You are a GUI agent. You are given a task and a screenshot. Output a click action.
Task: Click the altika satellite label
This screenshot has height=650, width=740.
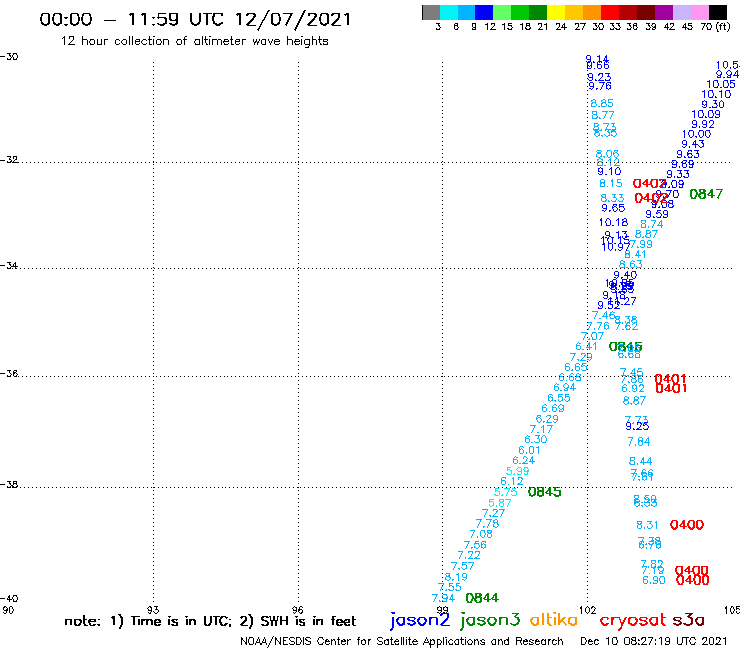(x=554, y=620)
